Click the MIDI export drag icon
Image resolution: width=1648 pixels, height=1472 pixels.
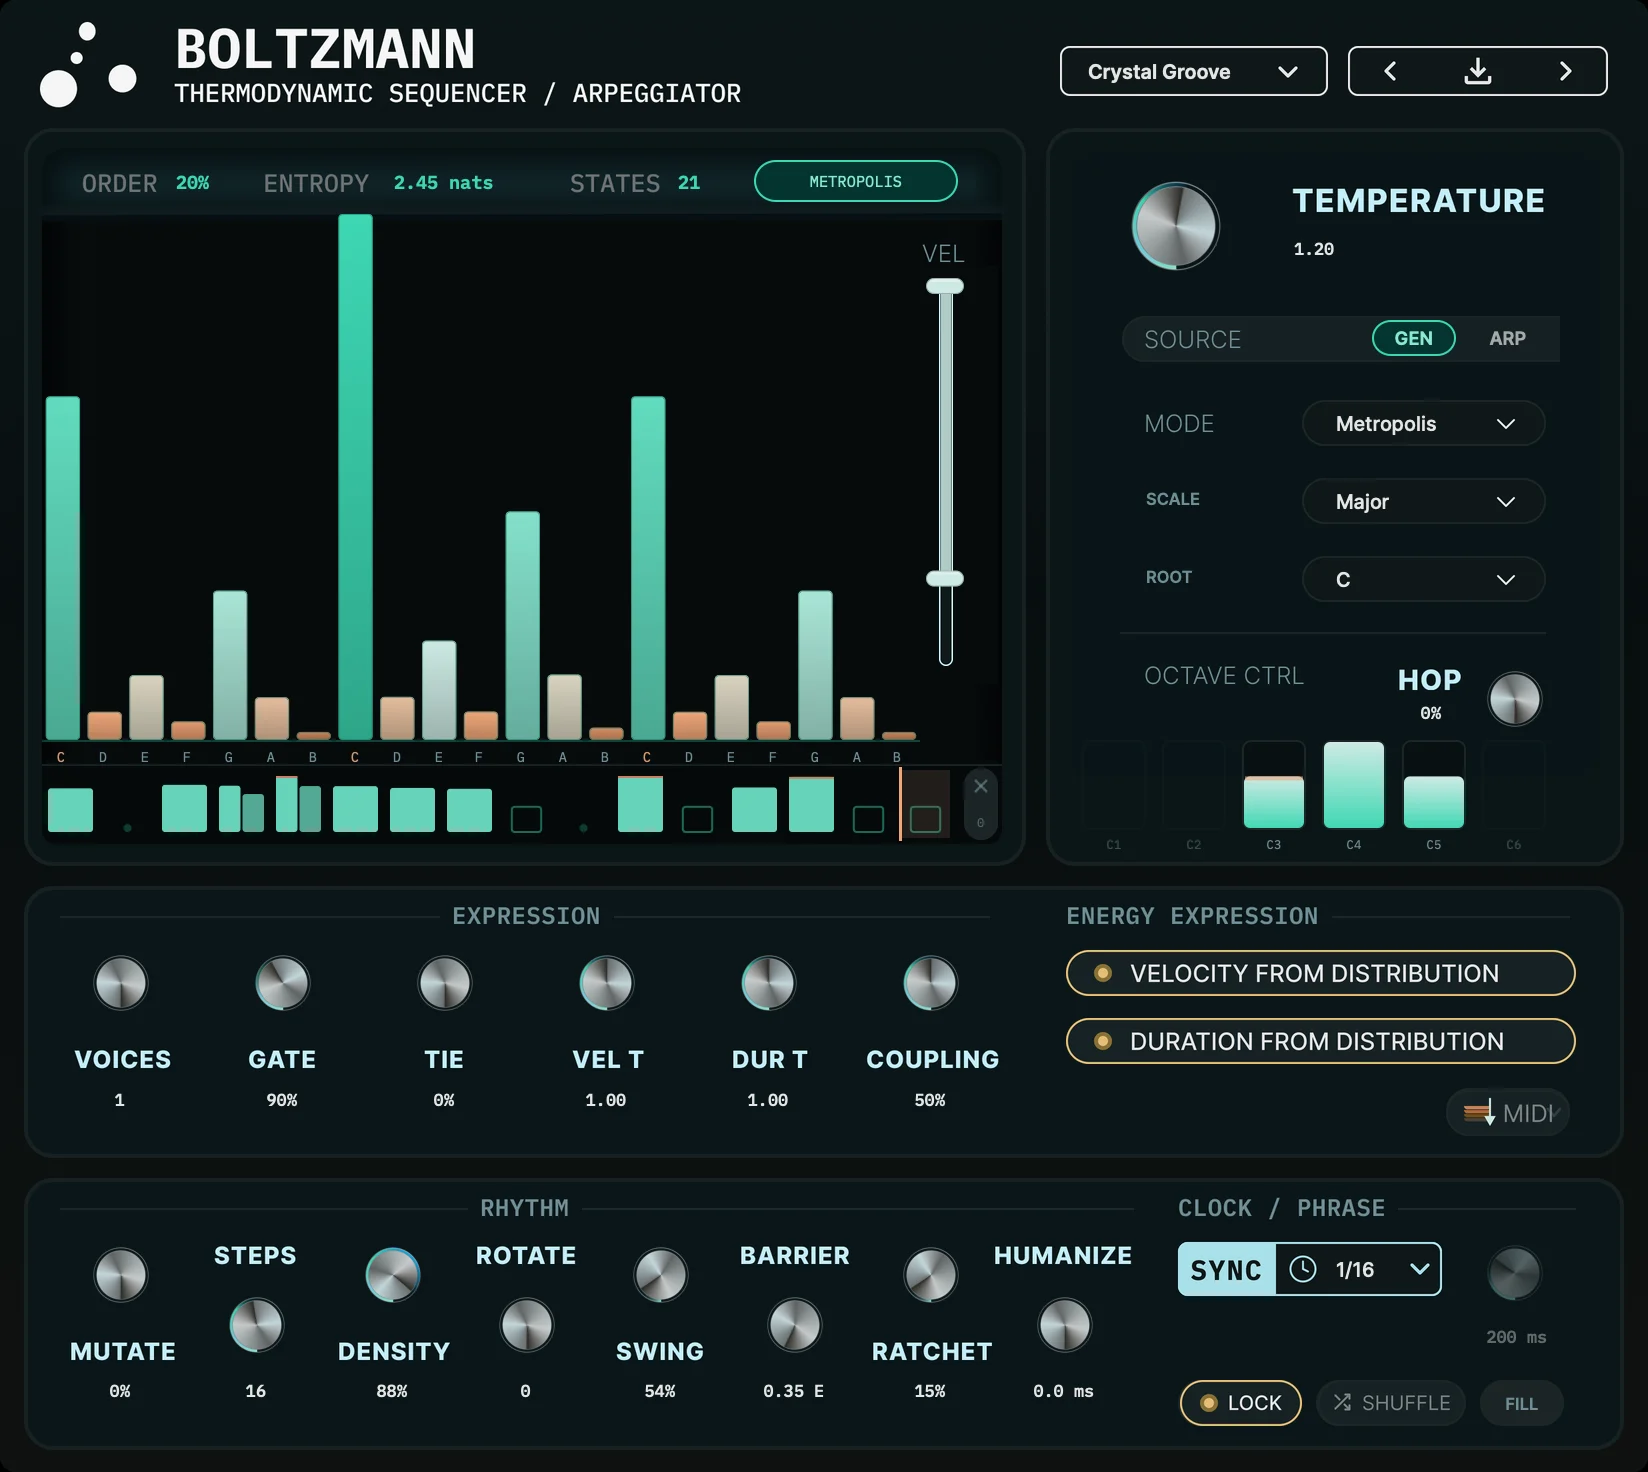[1479, 1112]
